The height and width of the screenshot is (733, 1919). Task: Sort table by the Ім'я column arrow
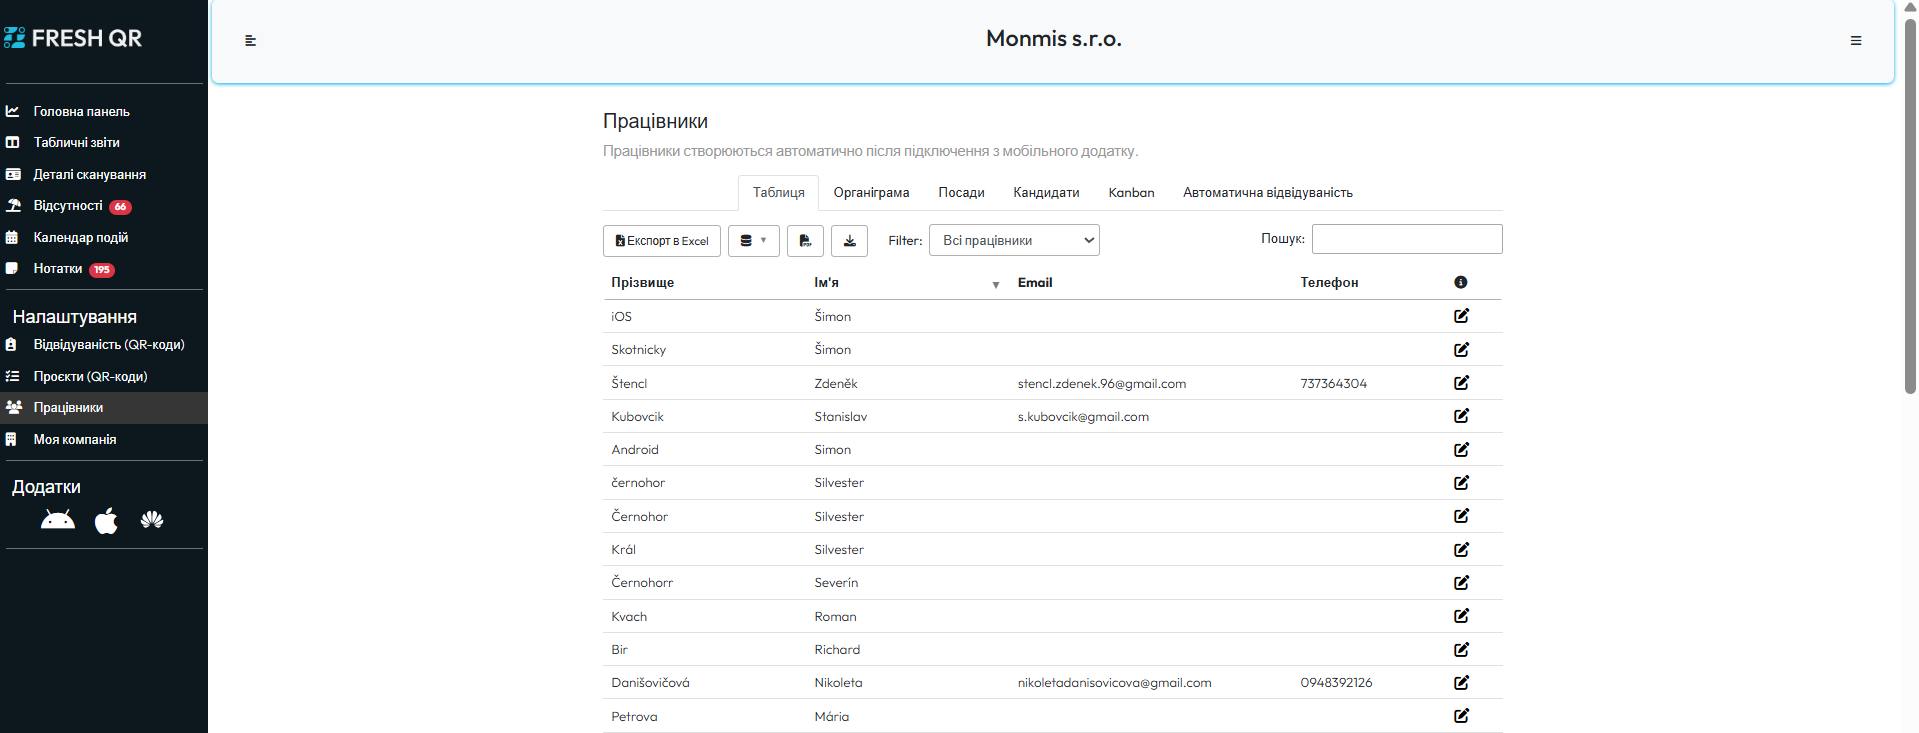click(995, 285)
